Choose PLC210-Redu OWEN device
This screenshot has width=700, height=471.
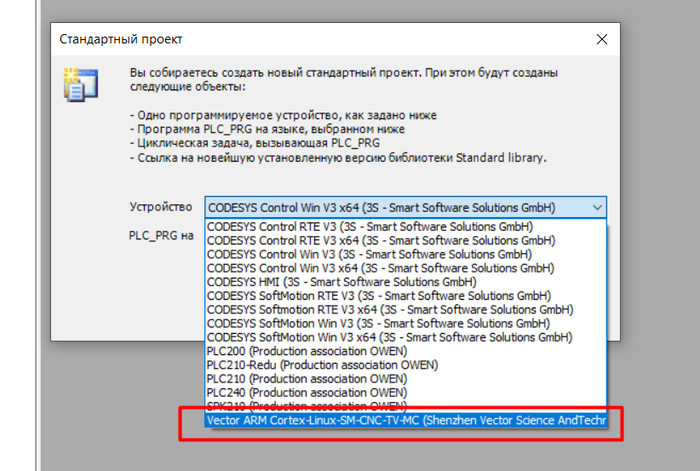click(405, 365)
